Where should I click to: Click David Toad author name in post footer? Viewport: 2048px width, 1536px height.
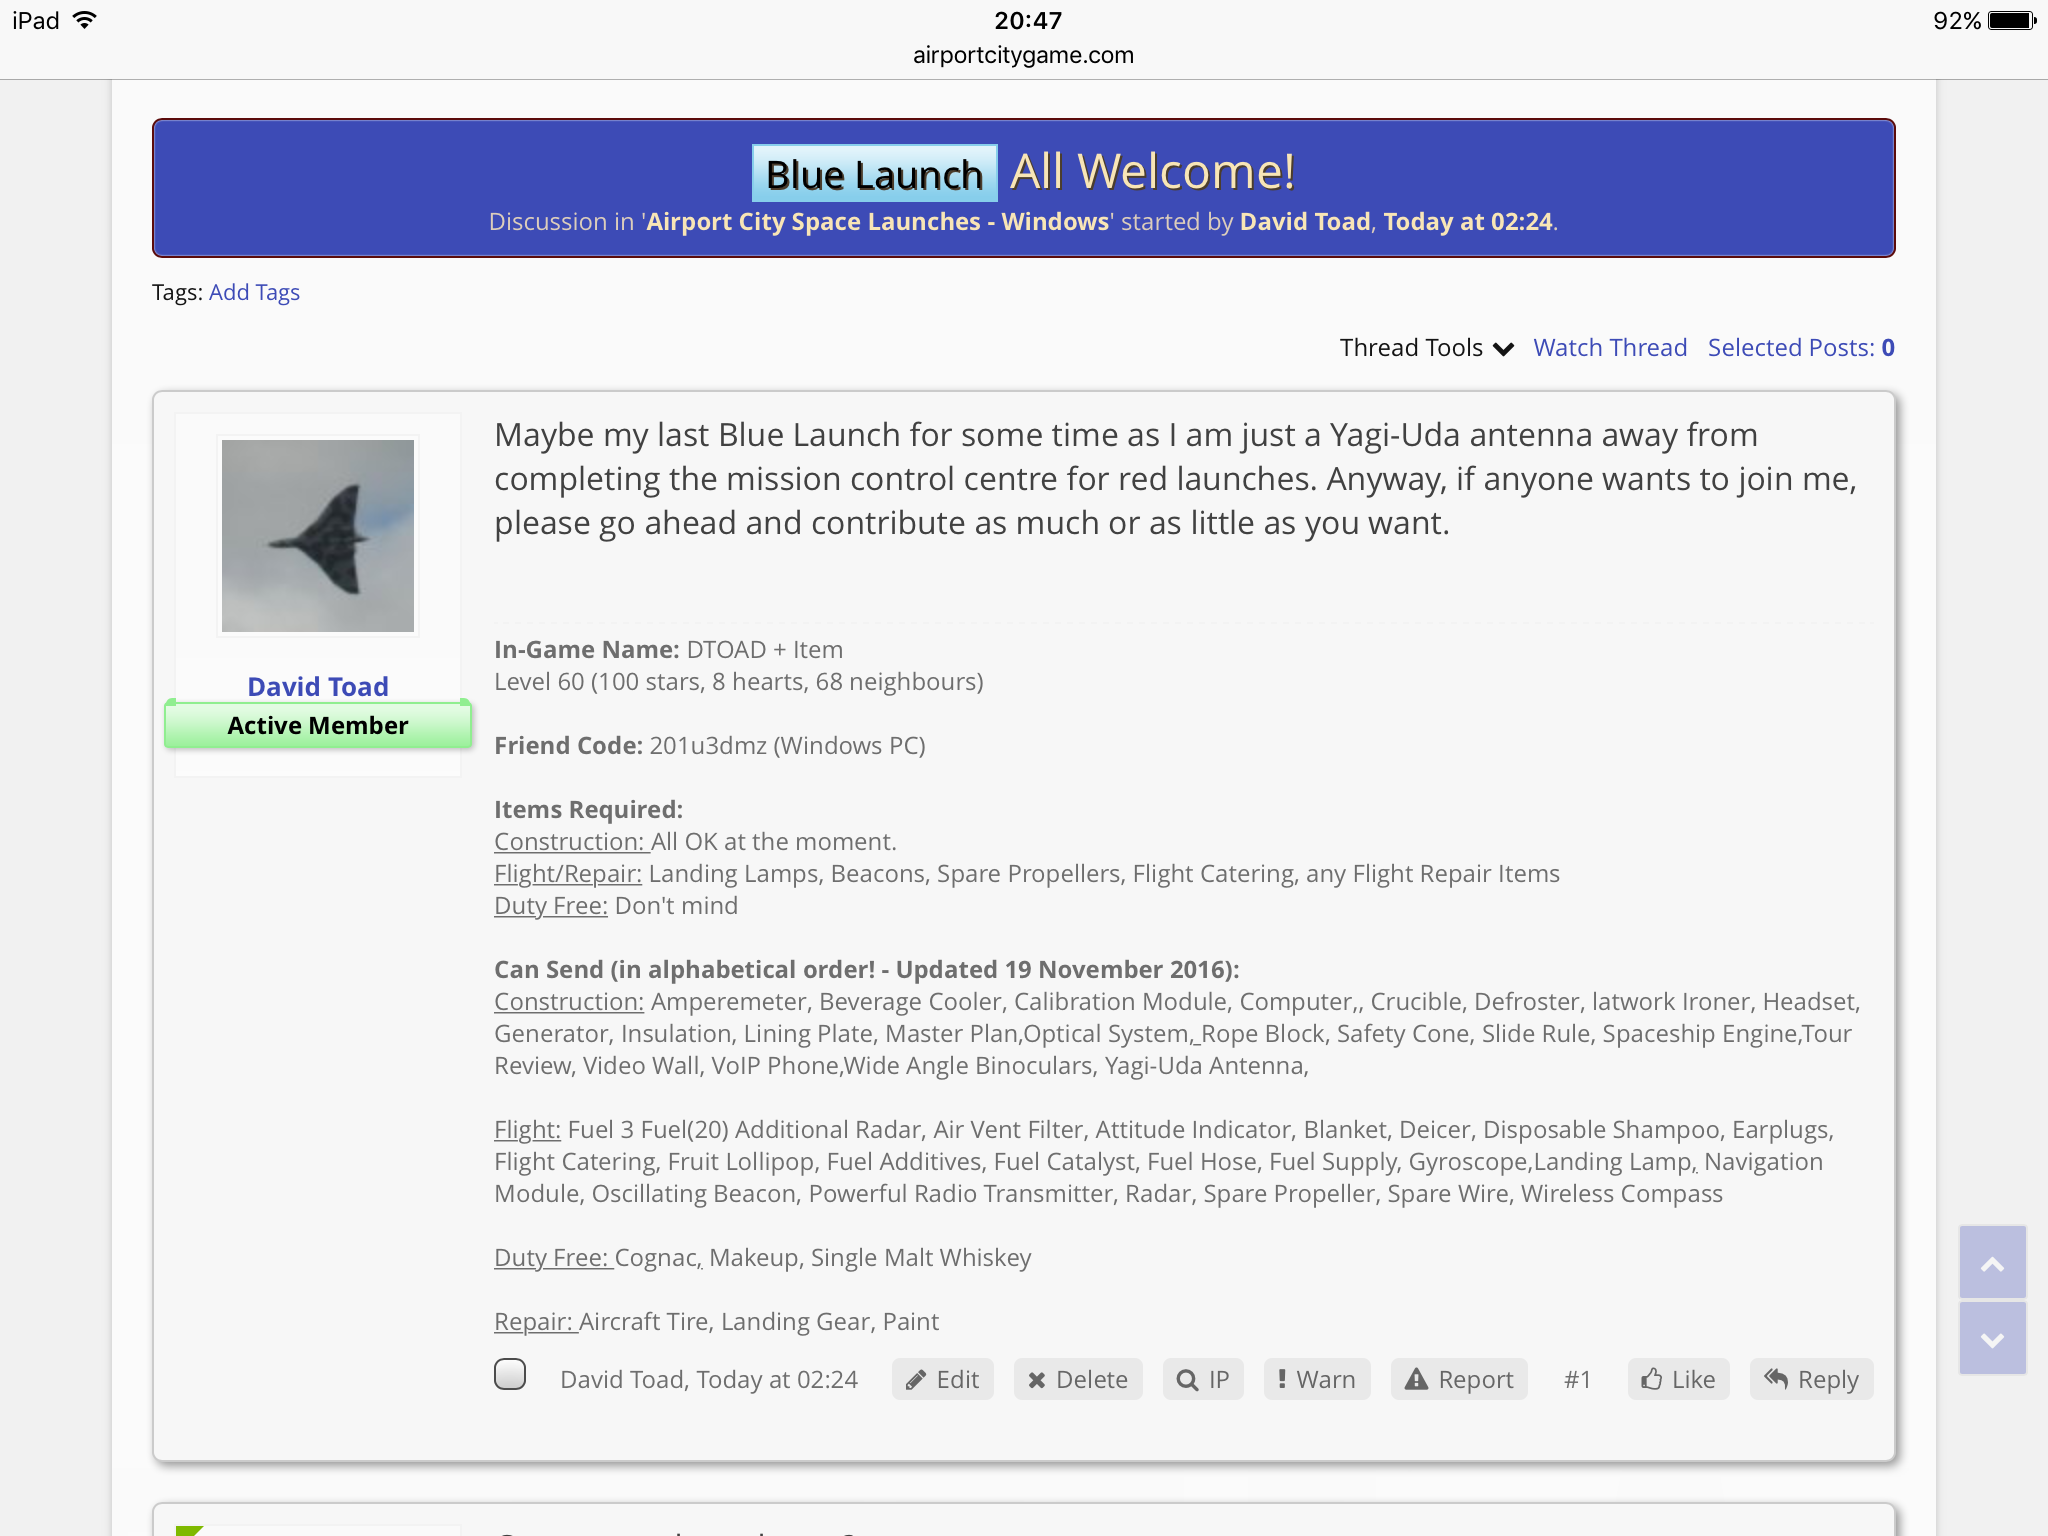pos(622,1380)
